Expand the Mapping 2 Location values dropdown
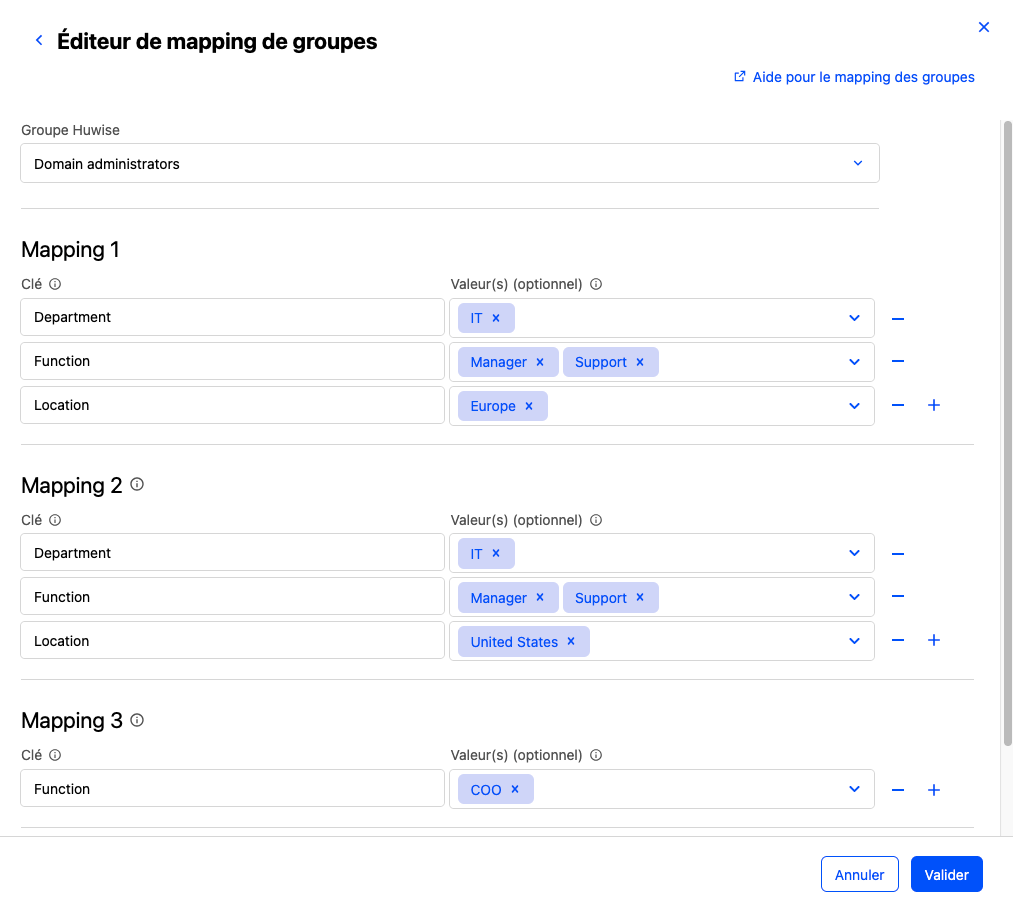1013x906 pixels. (854, 641)
